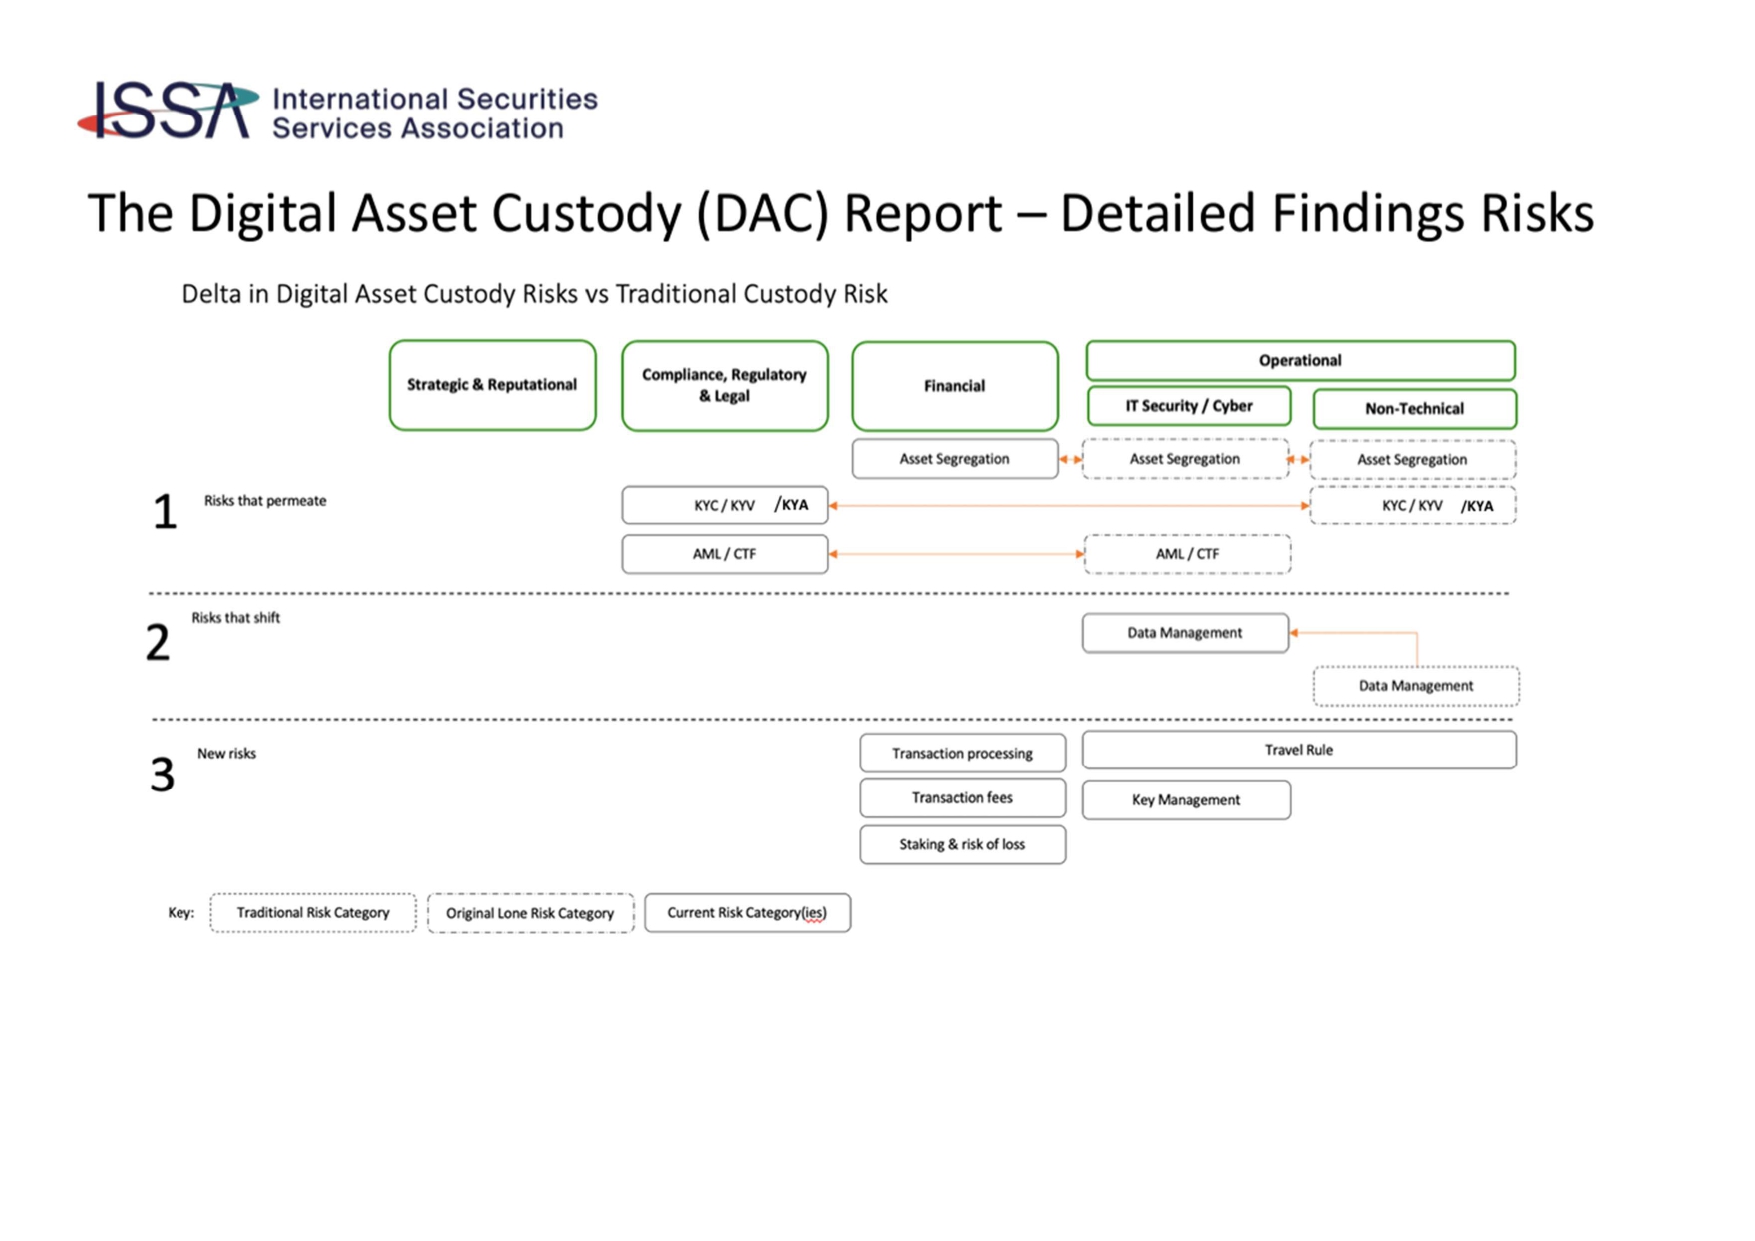Select the dashed KYC / KYV /KYA box under Non-Technical
This screenshot has height=1241, width=1755.
1412,506
